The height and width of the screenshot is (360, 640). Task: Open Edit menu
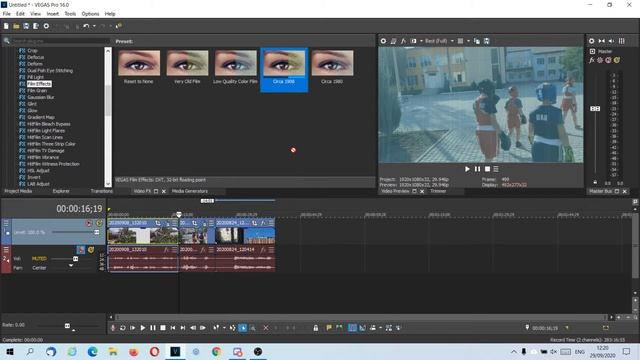pyautogui.click(x=20, y=14)
